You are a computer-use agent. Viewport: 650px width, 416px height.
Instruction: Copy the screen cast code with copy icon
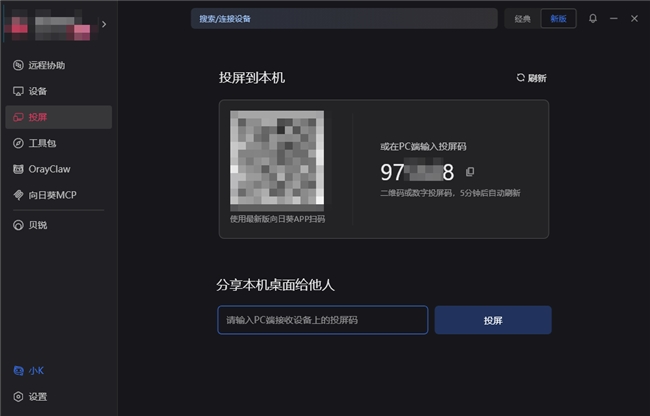coord(470,172)
